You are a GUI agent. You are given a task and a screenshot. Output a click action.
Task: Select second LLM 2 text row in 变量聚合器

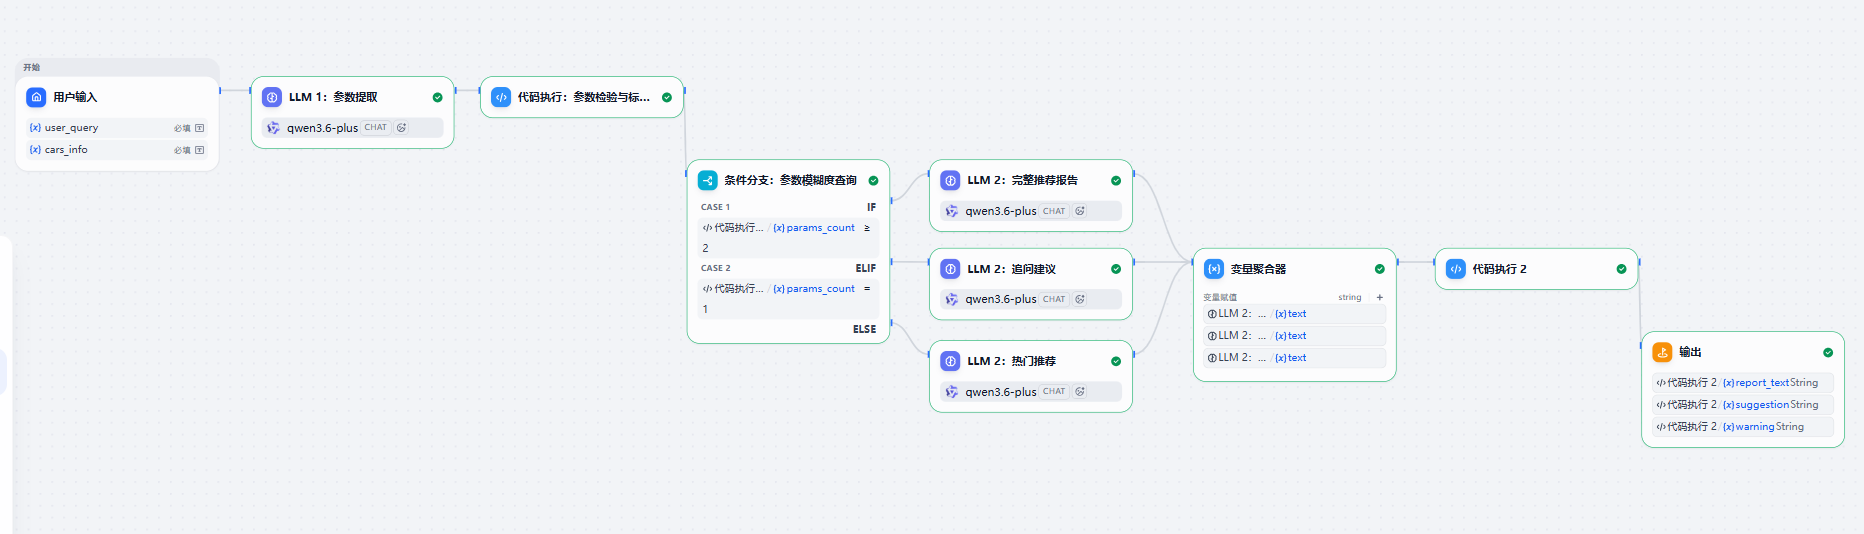[1294, 336]
